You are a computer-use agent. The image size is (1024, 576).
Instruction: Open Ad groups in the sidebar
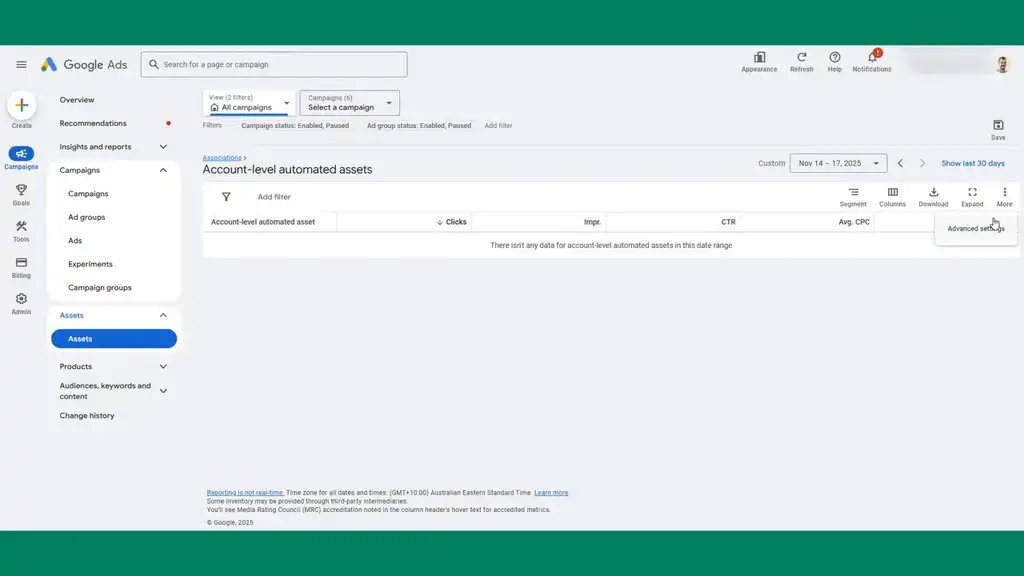[86, 217]
